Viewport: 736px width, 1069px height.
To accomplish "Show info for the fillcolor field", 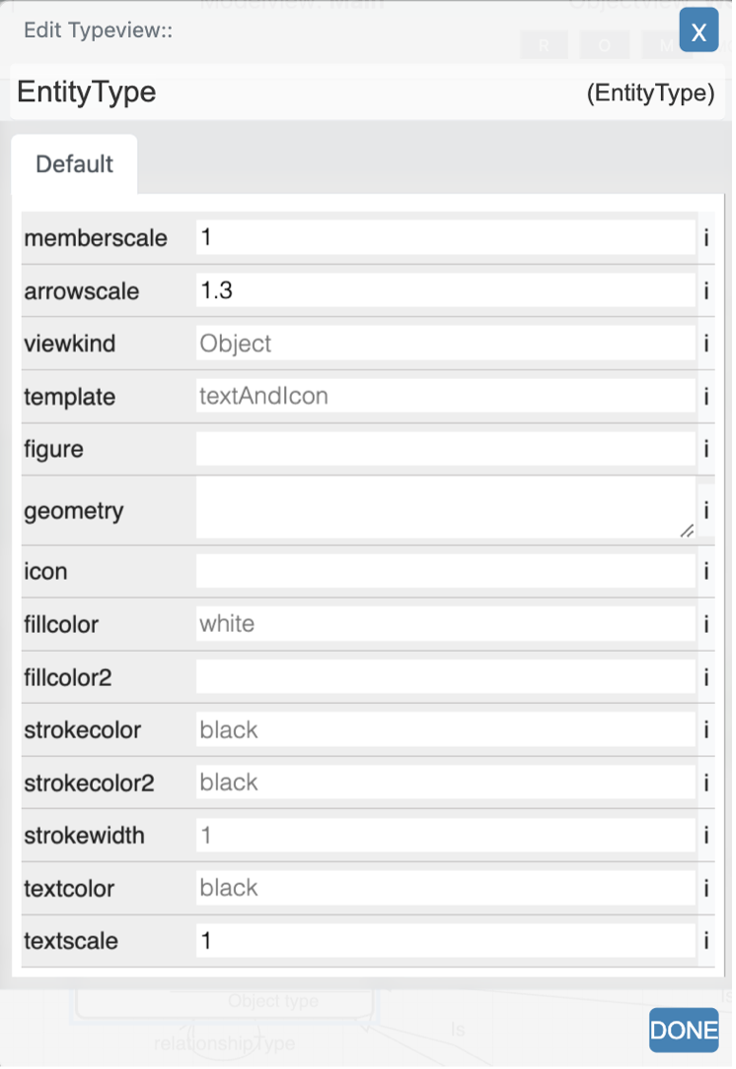I will pos(706,624).
